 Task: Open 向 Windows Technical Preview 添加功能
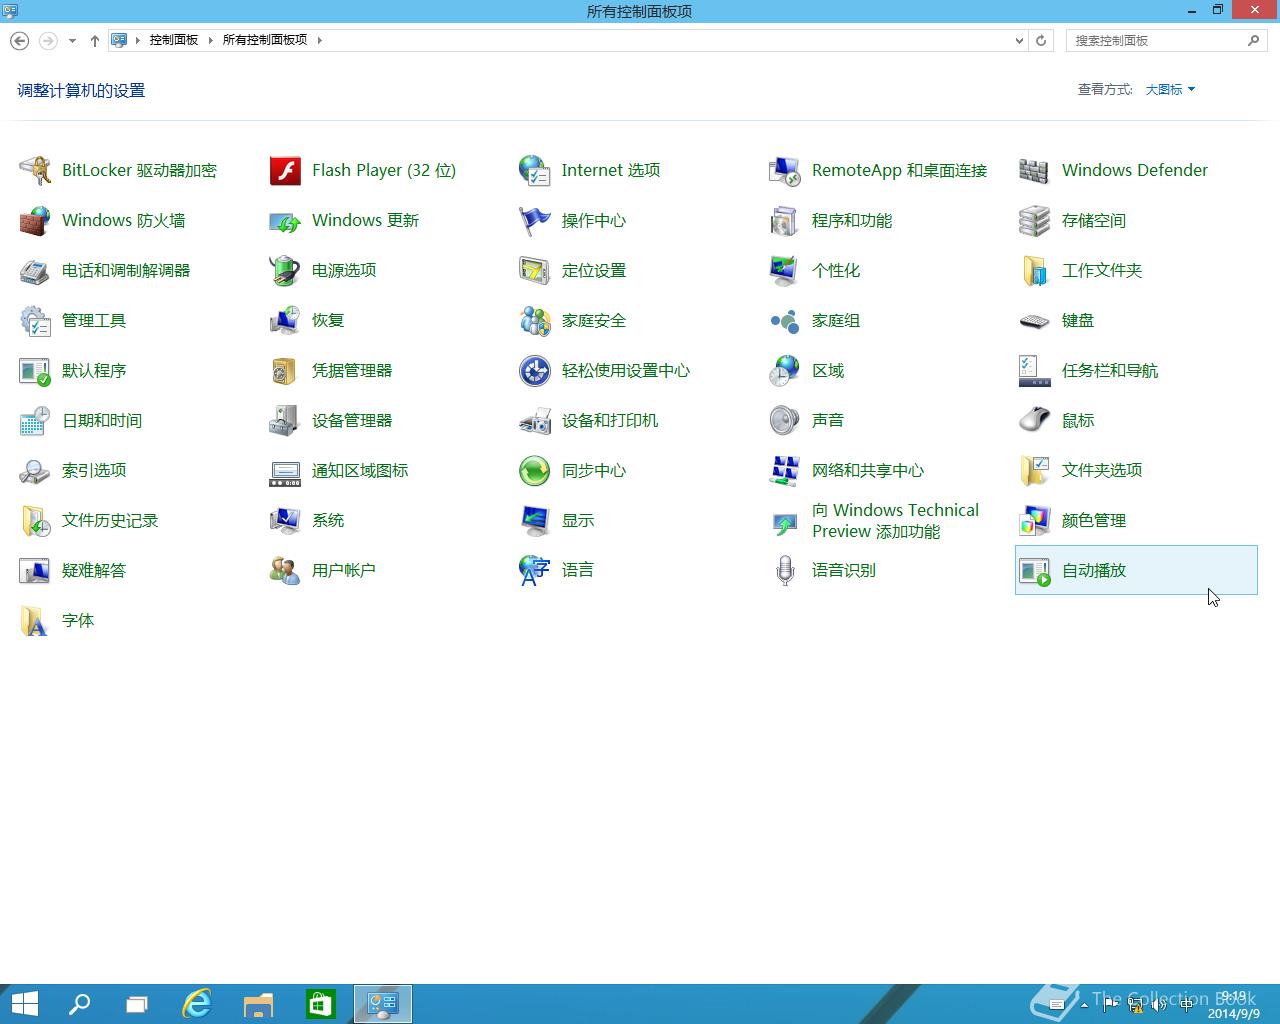pyautogui.click(x=895, y=520)
